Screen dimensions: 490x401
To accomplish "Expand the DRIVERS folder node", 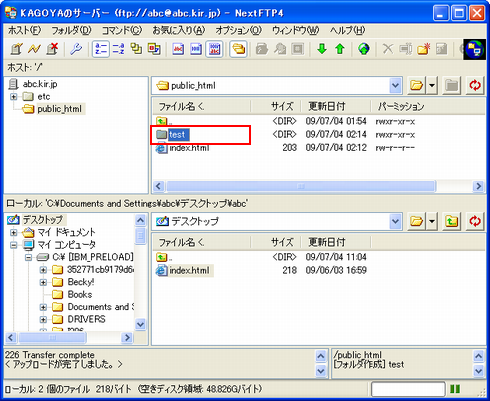I will point(43,319).
